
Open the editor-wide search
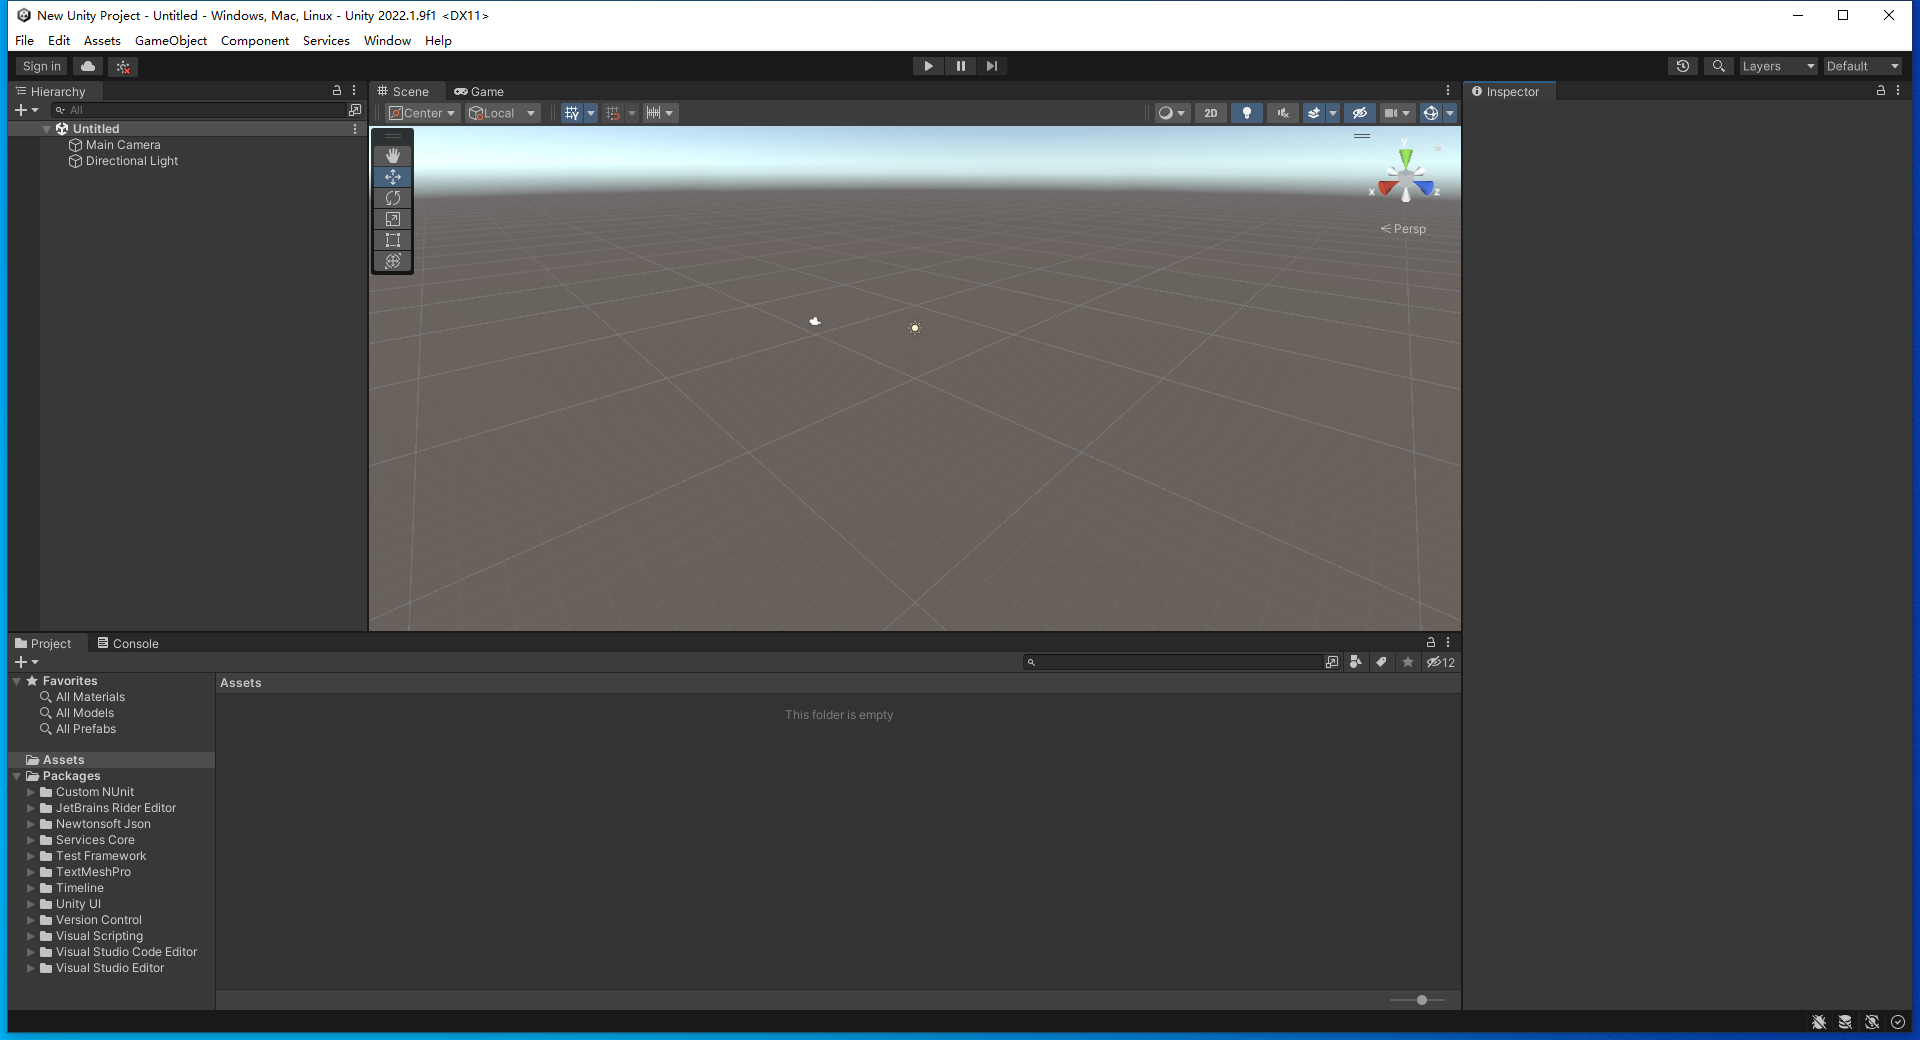point(1719,65)
